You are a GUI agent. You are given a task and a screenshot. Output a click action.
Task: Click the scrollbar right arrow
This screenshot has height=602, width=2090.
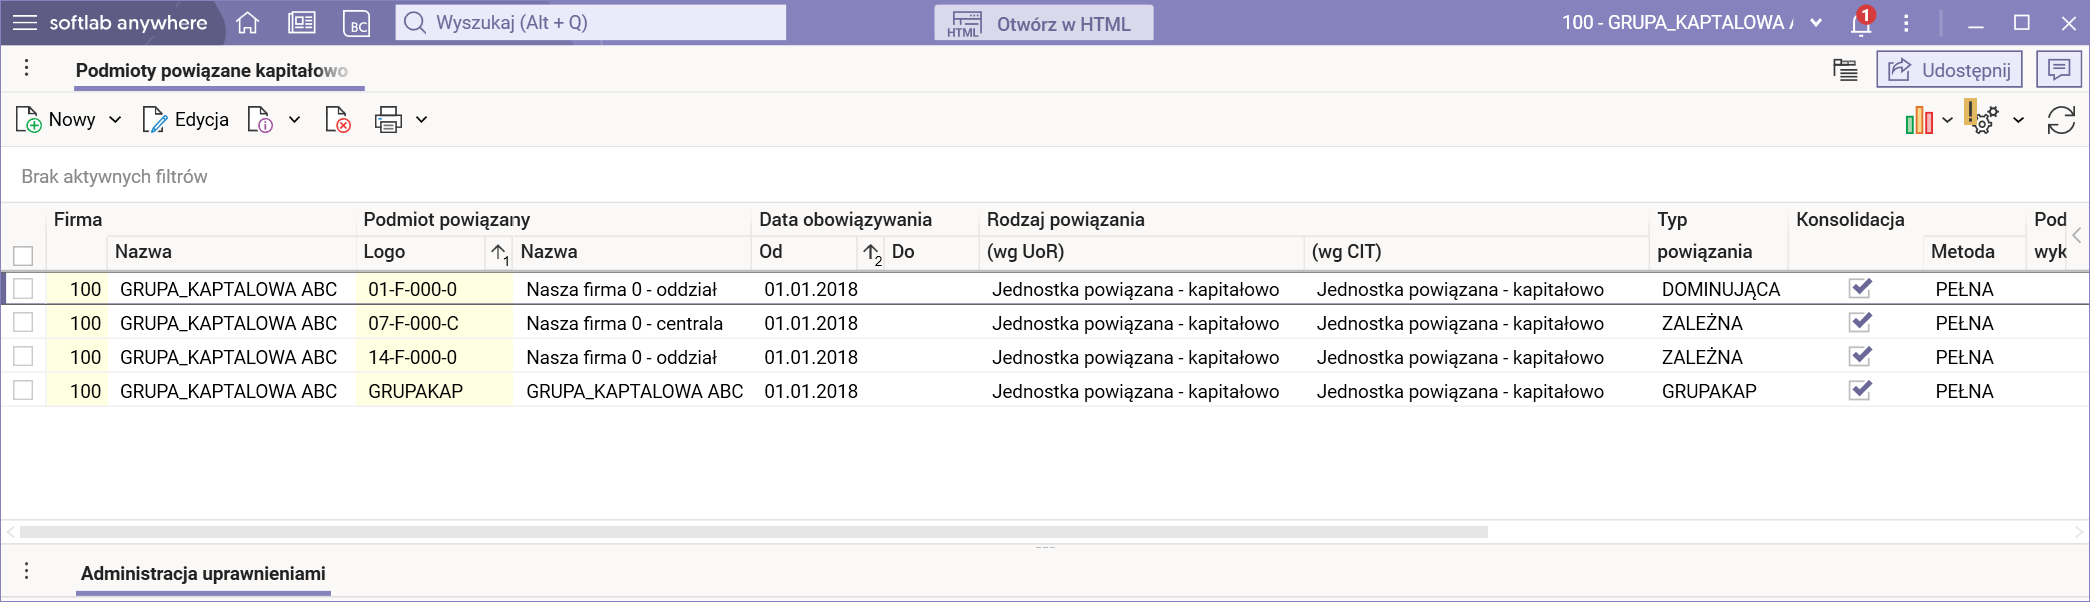coord(2079,532)
